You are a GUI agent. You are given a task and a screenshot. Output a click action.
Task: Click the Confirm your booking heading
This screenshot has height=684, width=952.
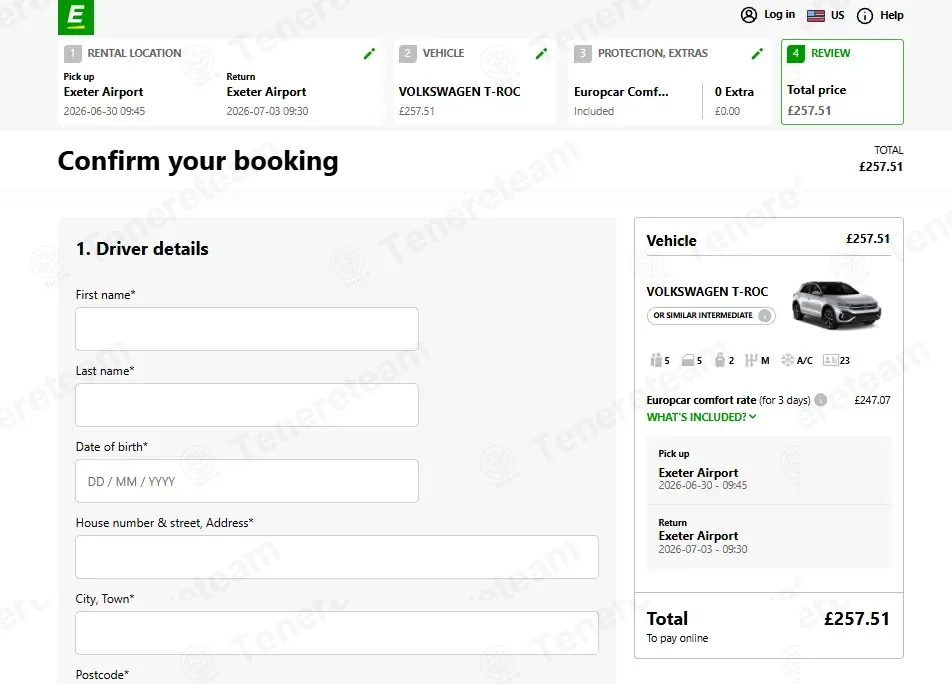[198, 161]
